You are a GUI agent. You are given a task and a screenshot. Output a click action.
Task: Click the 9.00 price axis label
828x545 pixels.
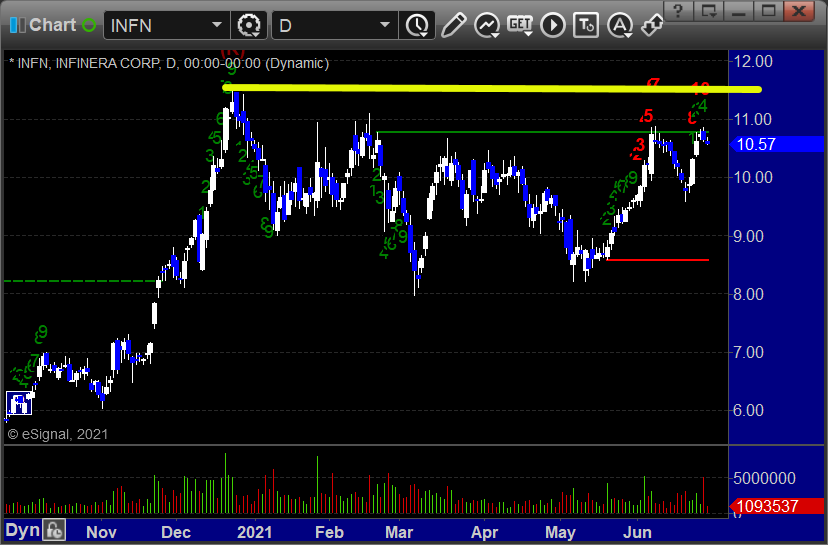(x=748, y=236)
